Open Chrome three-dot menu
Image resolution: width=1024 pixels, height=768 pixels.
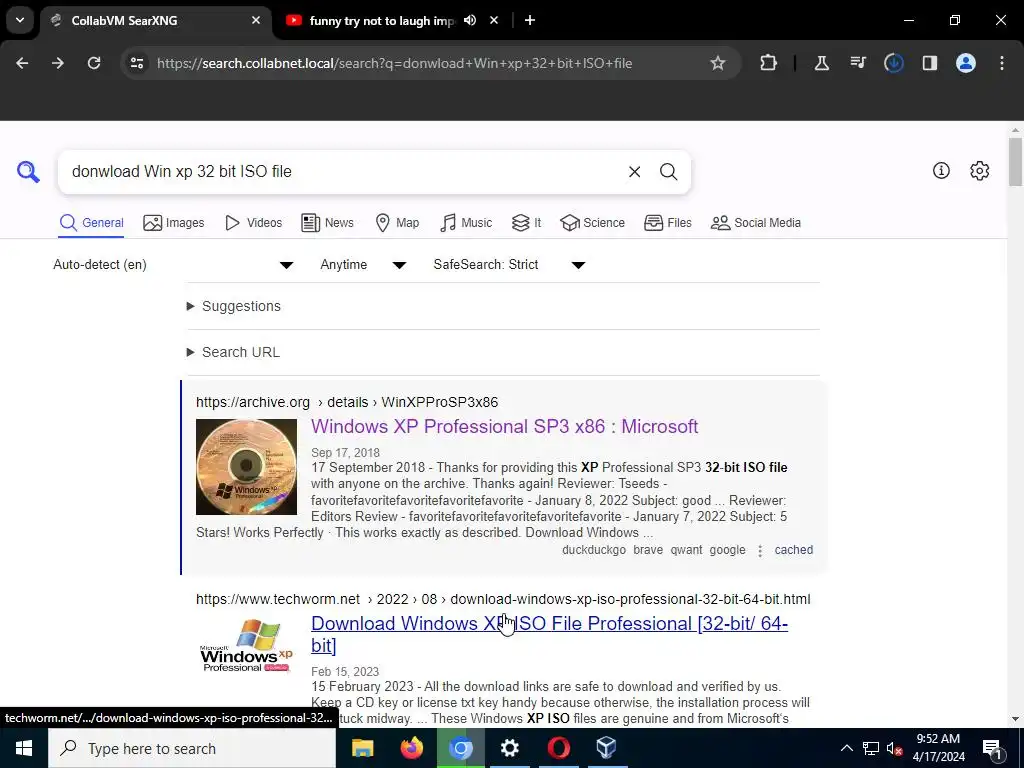coord(1002,63)
